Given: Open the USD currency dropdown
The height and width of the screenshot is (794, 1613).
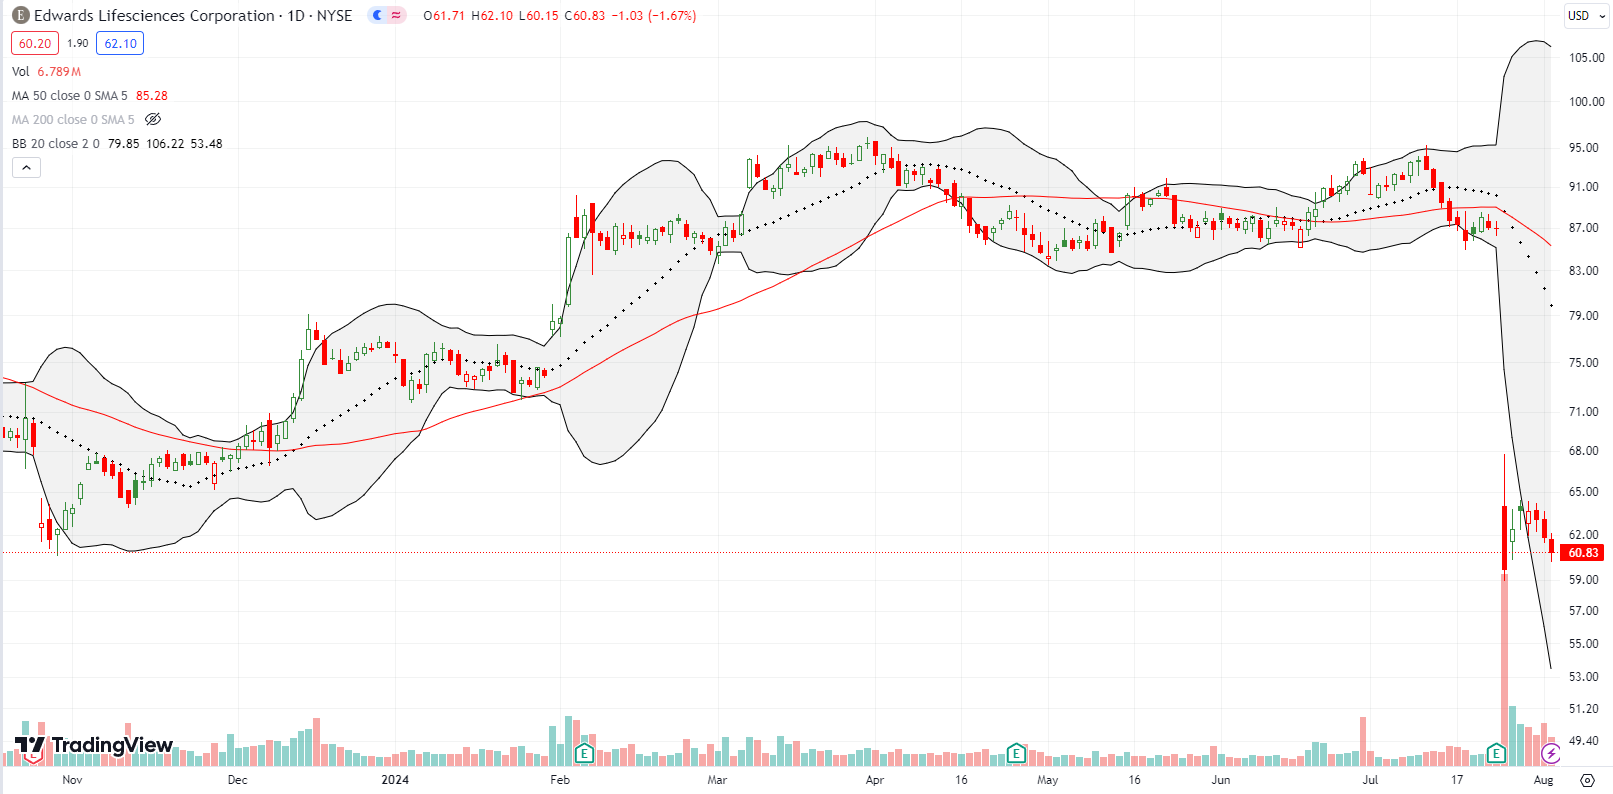Looking at the screenshot, I should (x=1587, y=16).
